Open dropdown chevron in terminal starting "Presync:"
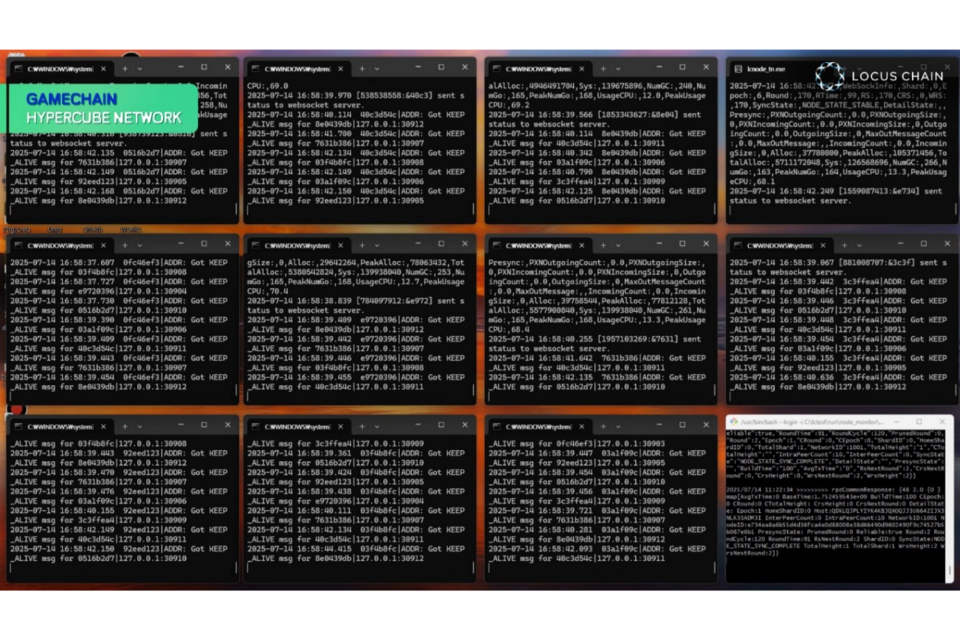Viewport: 960px width, 640px height. (x=618, y=245)
